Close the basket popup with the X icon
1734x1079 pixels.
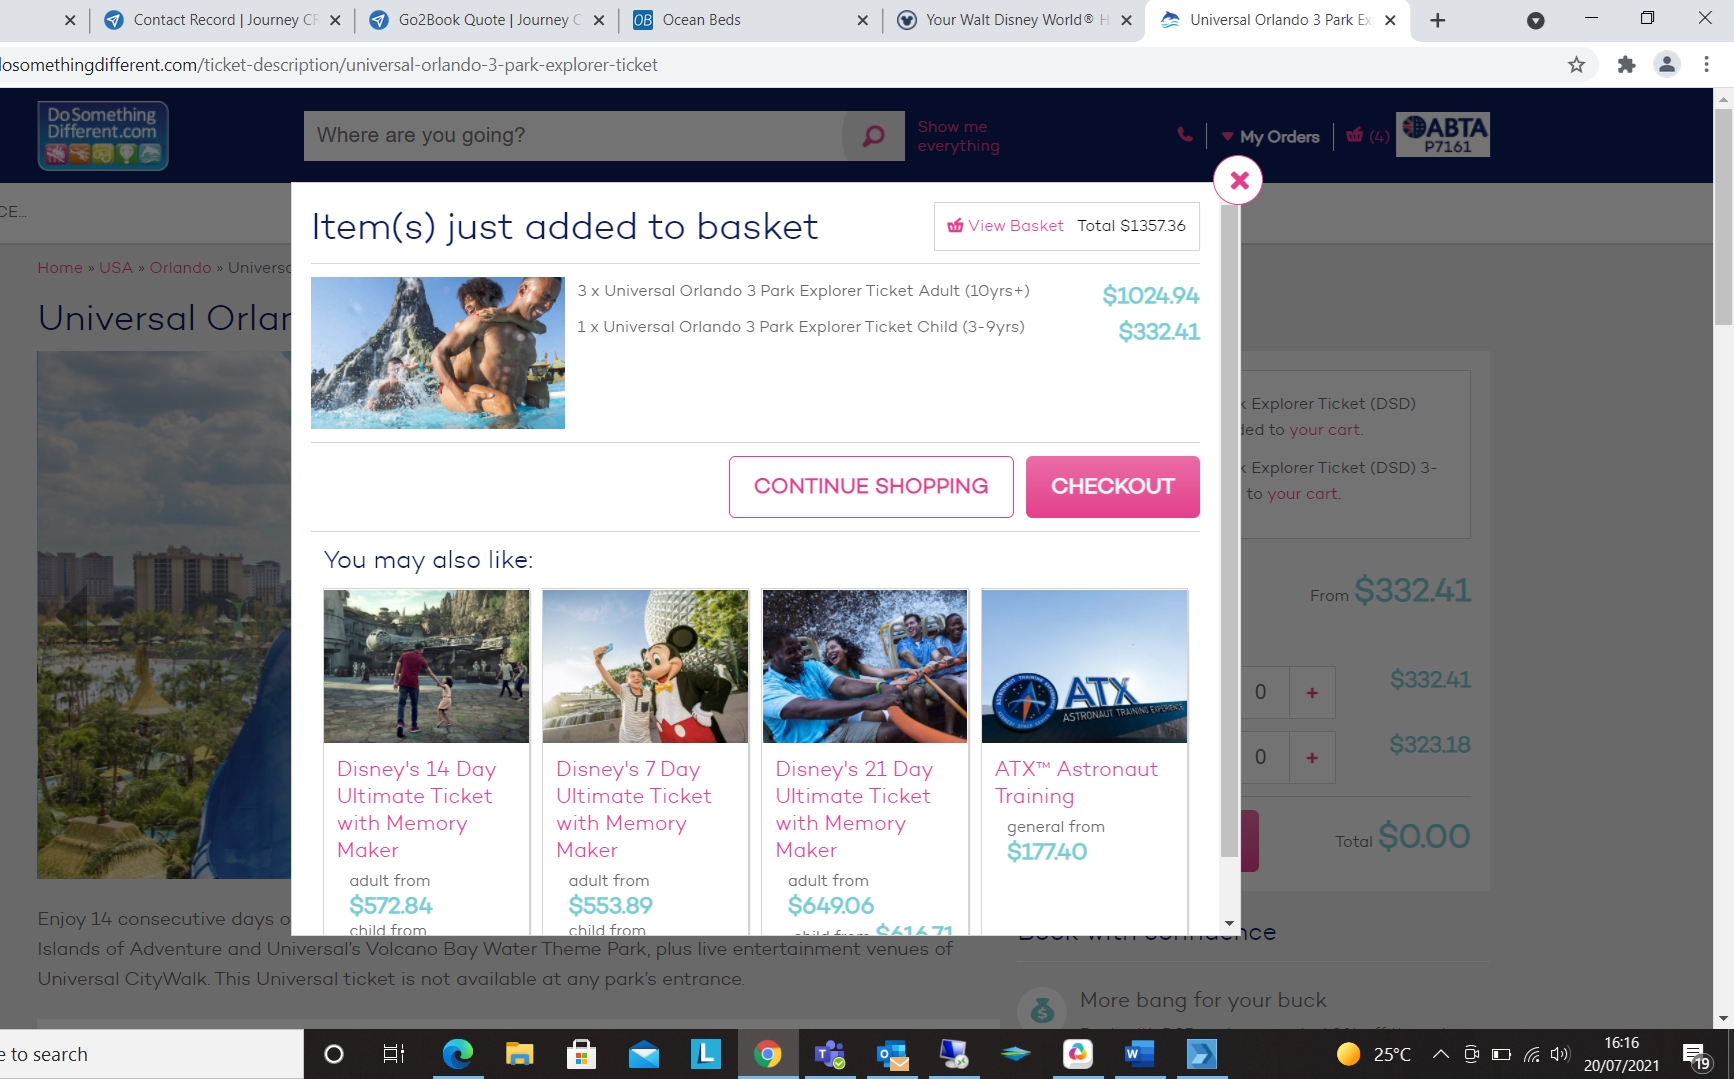[x=1239, y=181]
